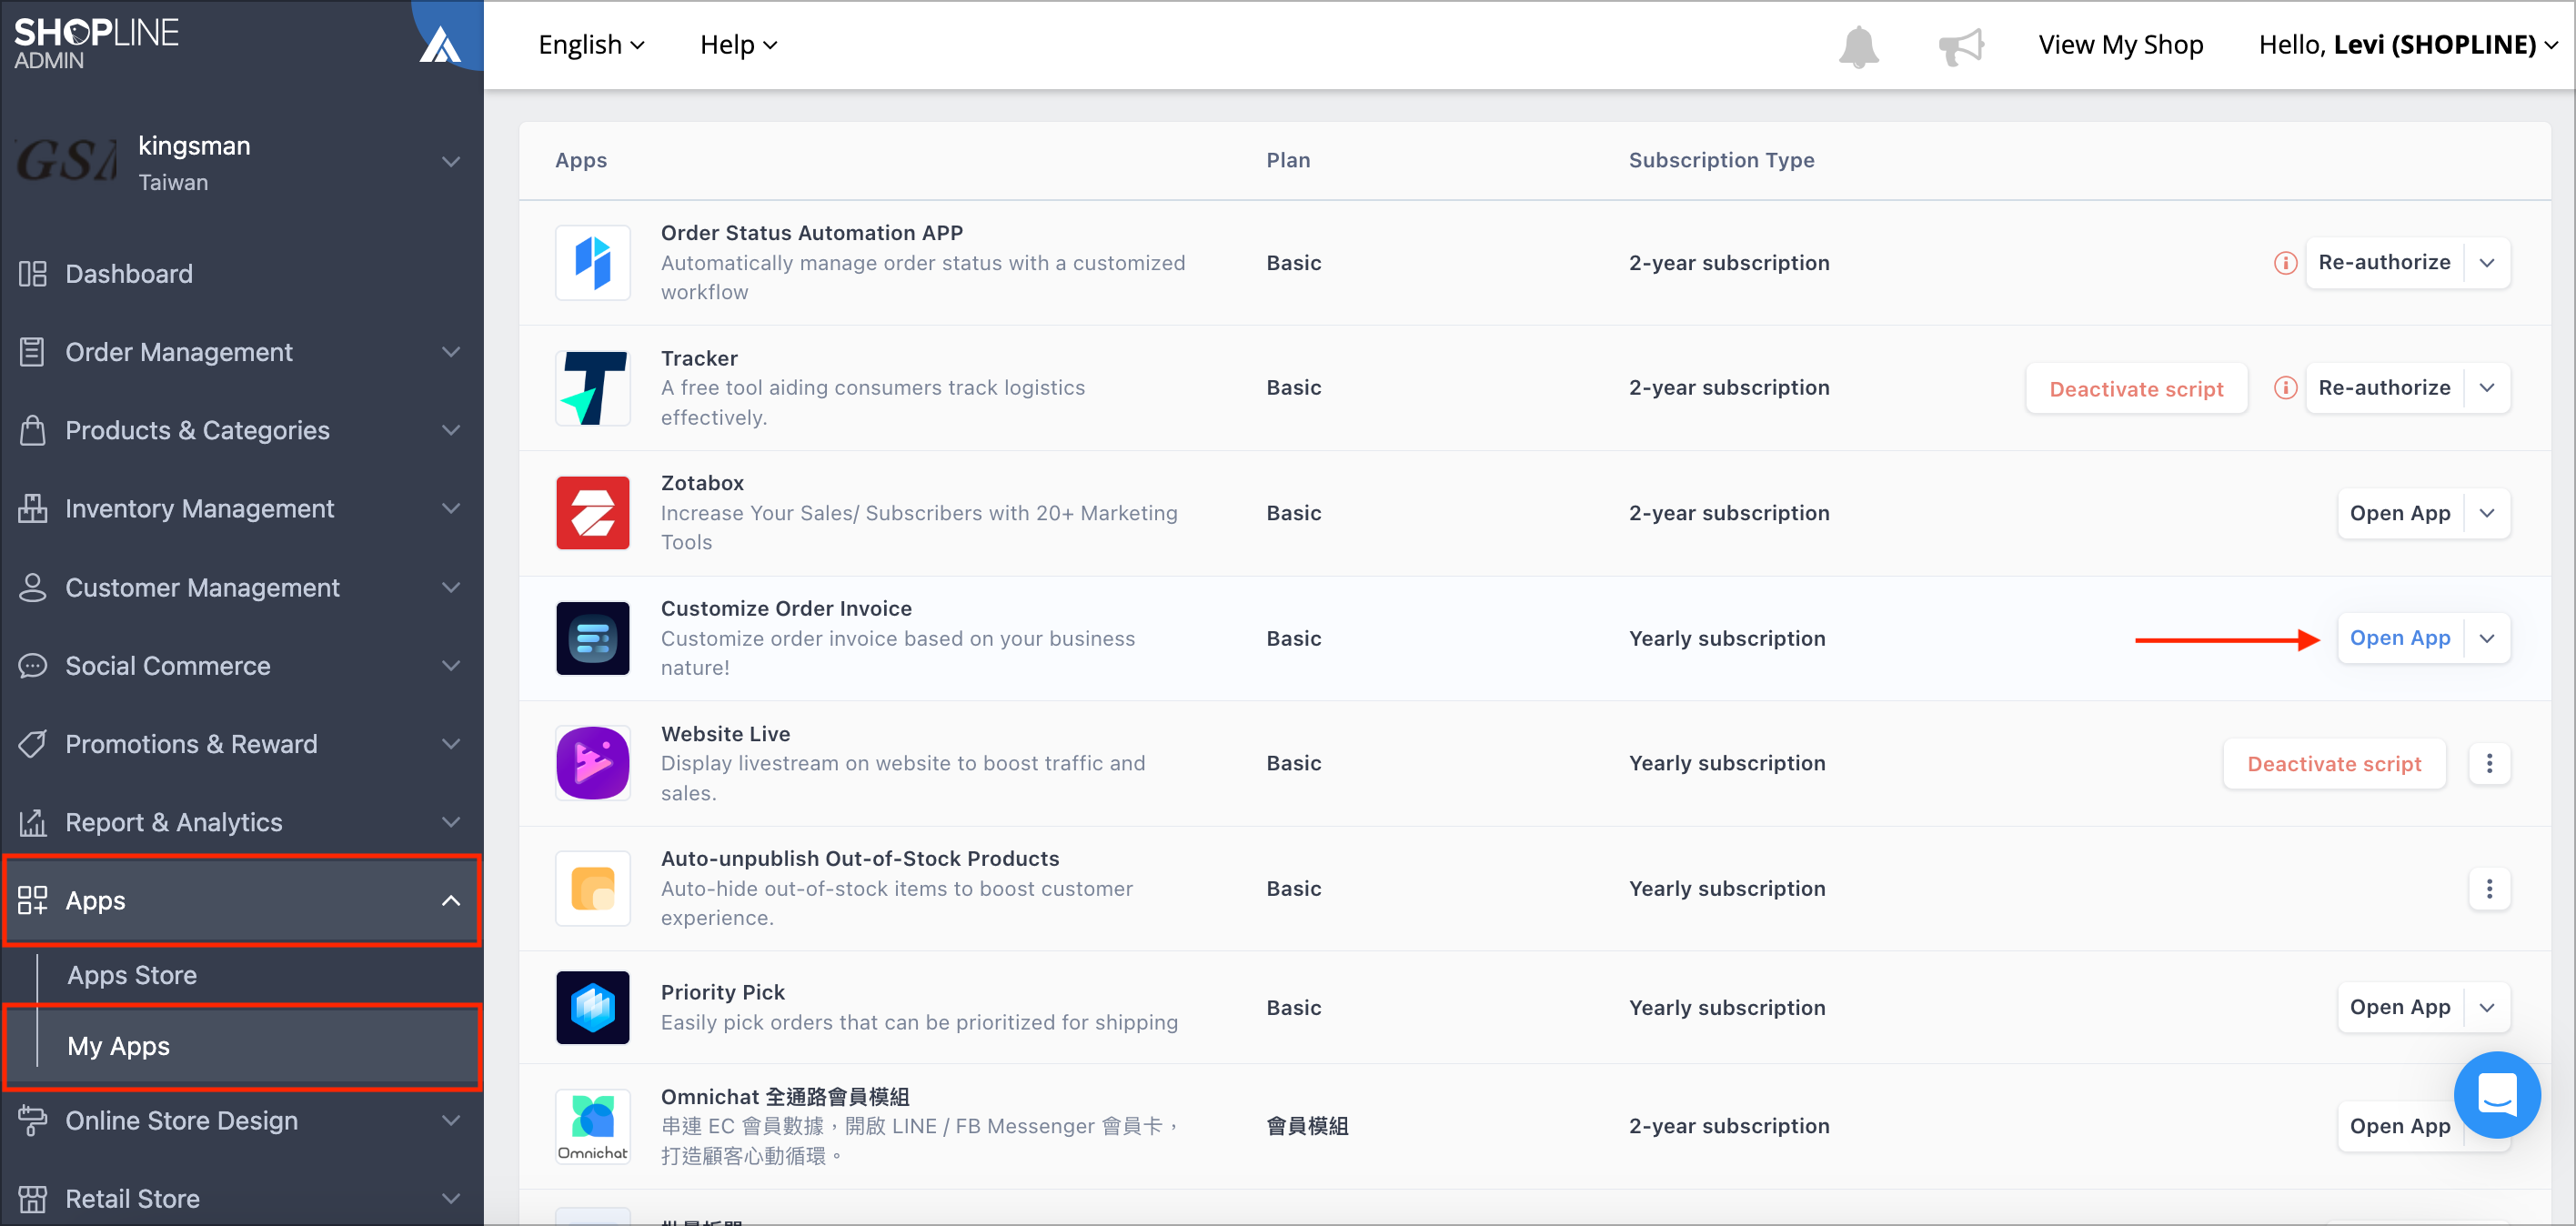Click the SHOPLINE Admin logo

tap(96, 44)
